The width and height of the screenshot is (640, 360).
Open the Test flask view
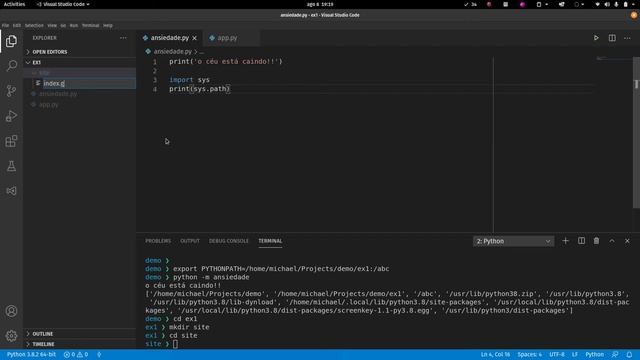pos(11,166)
